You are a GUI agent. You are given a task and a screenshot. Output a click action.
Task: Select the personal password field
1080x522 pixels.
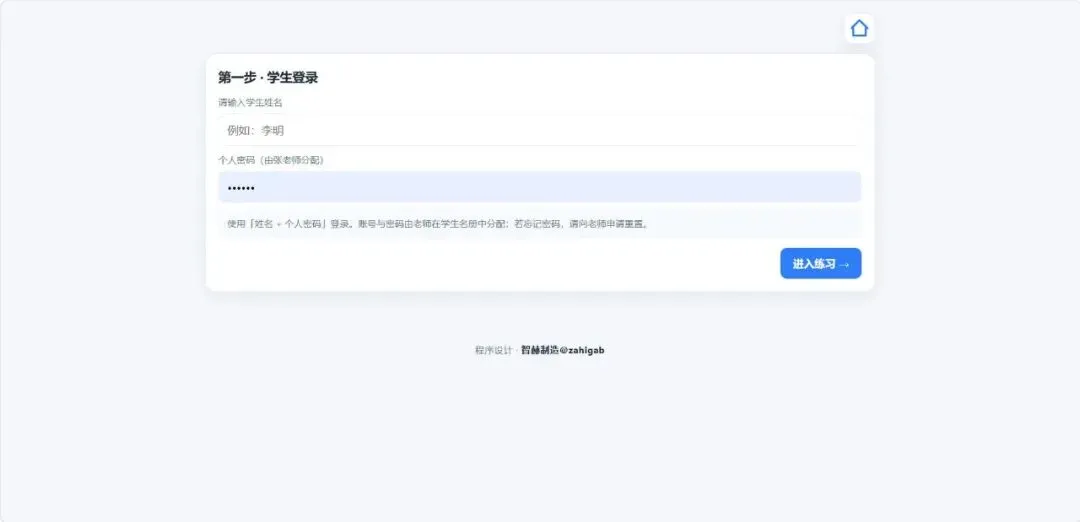coord(539,187)
